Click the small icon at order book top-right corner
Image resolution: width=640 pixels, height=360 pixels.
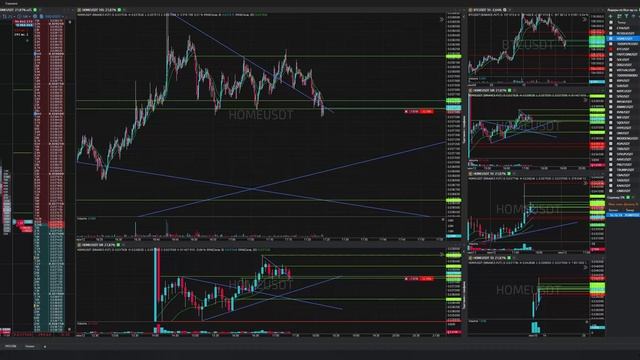(69, 22)
